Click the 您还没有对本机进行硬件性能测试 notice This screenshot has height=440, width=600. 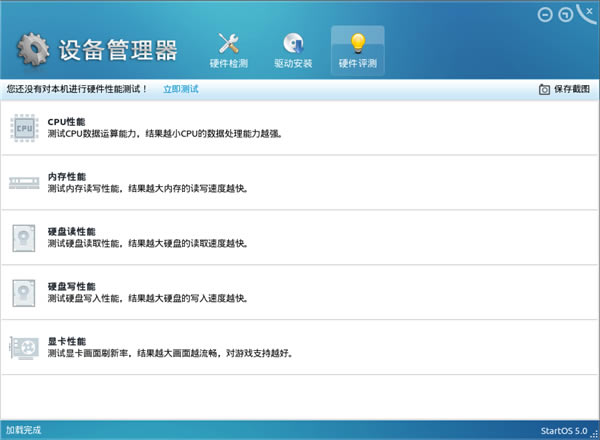tap(77, 89)
